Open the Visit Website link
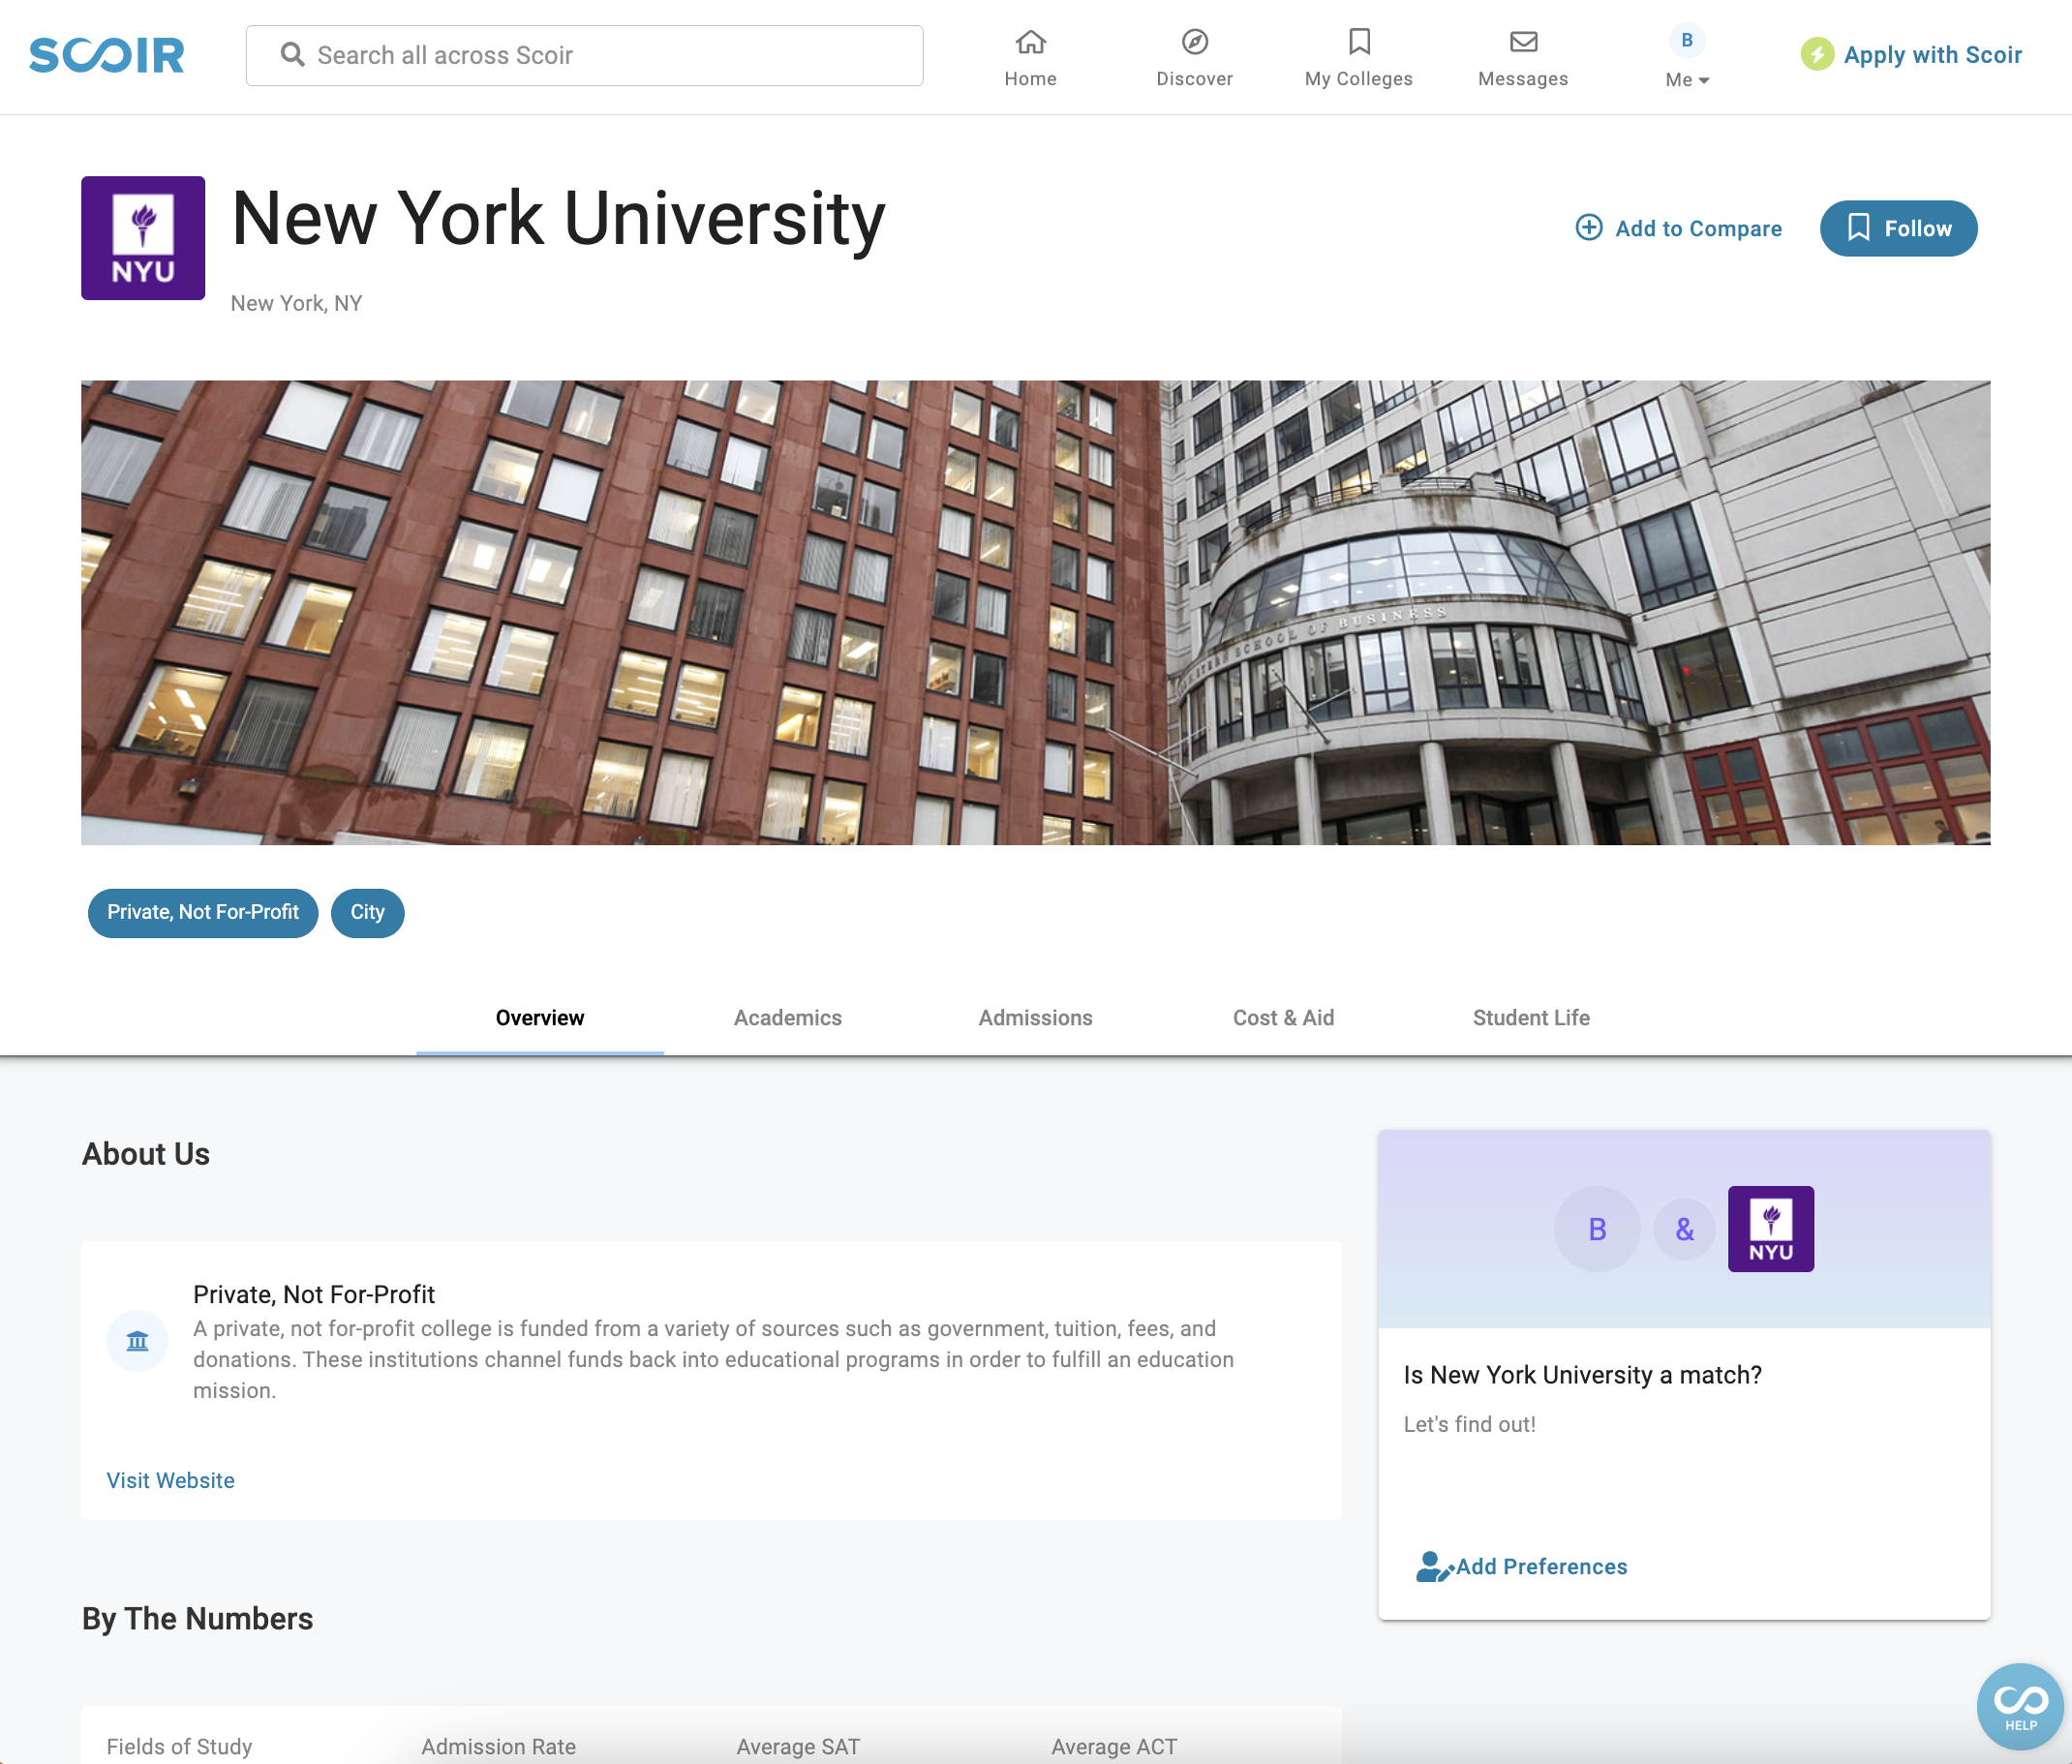Image resolution: width=2072 pixels, height=1764 pixels. point(171,1480)
